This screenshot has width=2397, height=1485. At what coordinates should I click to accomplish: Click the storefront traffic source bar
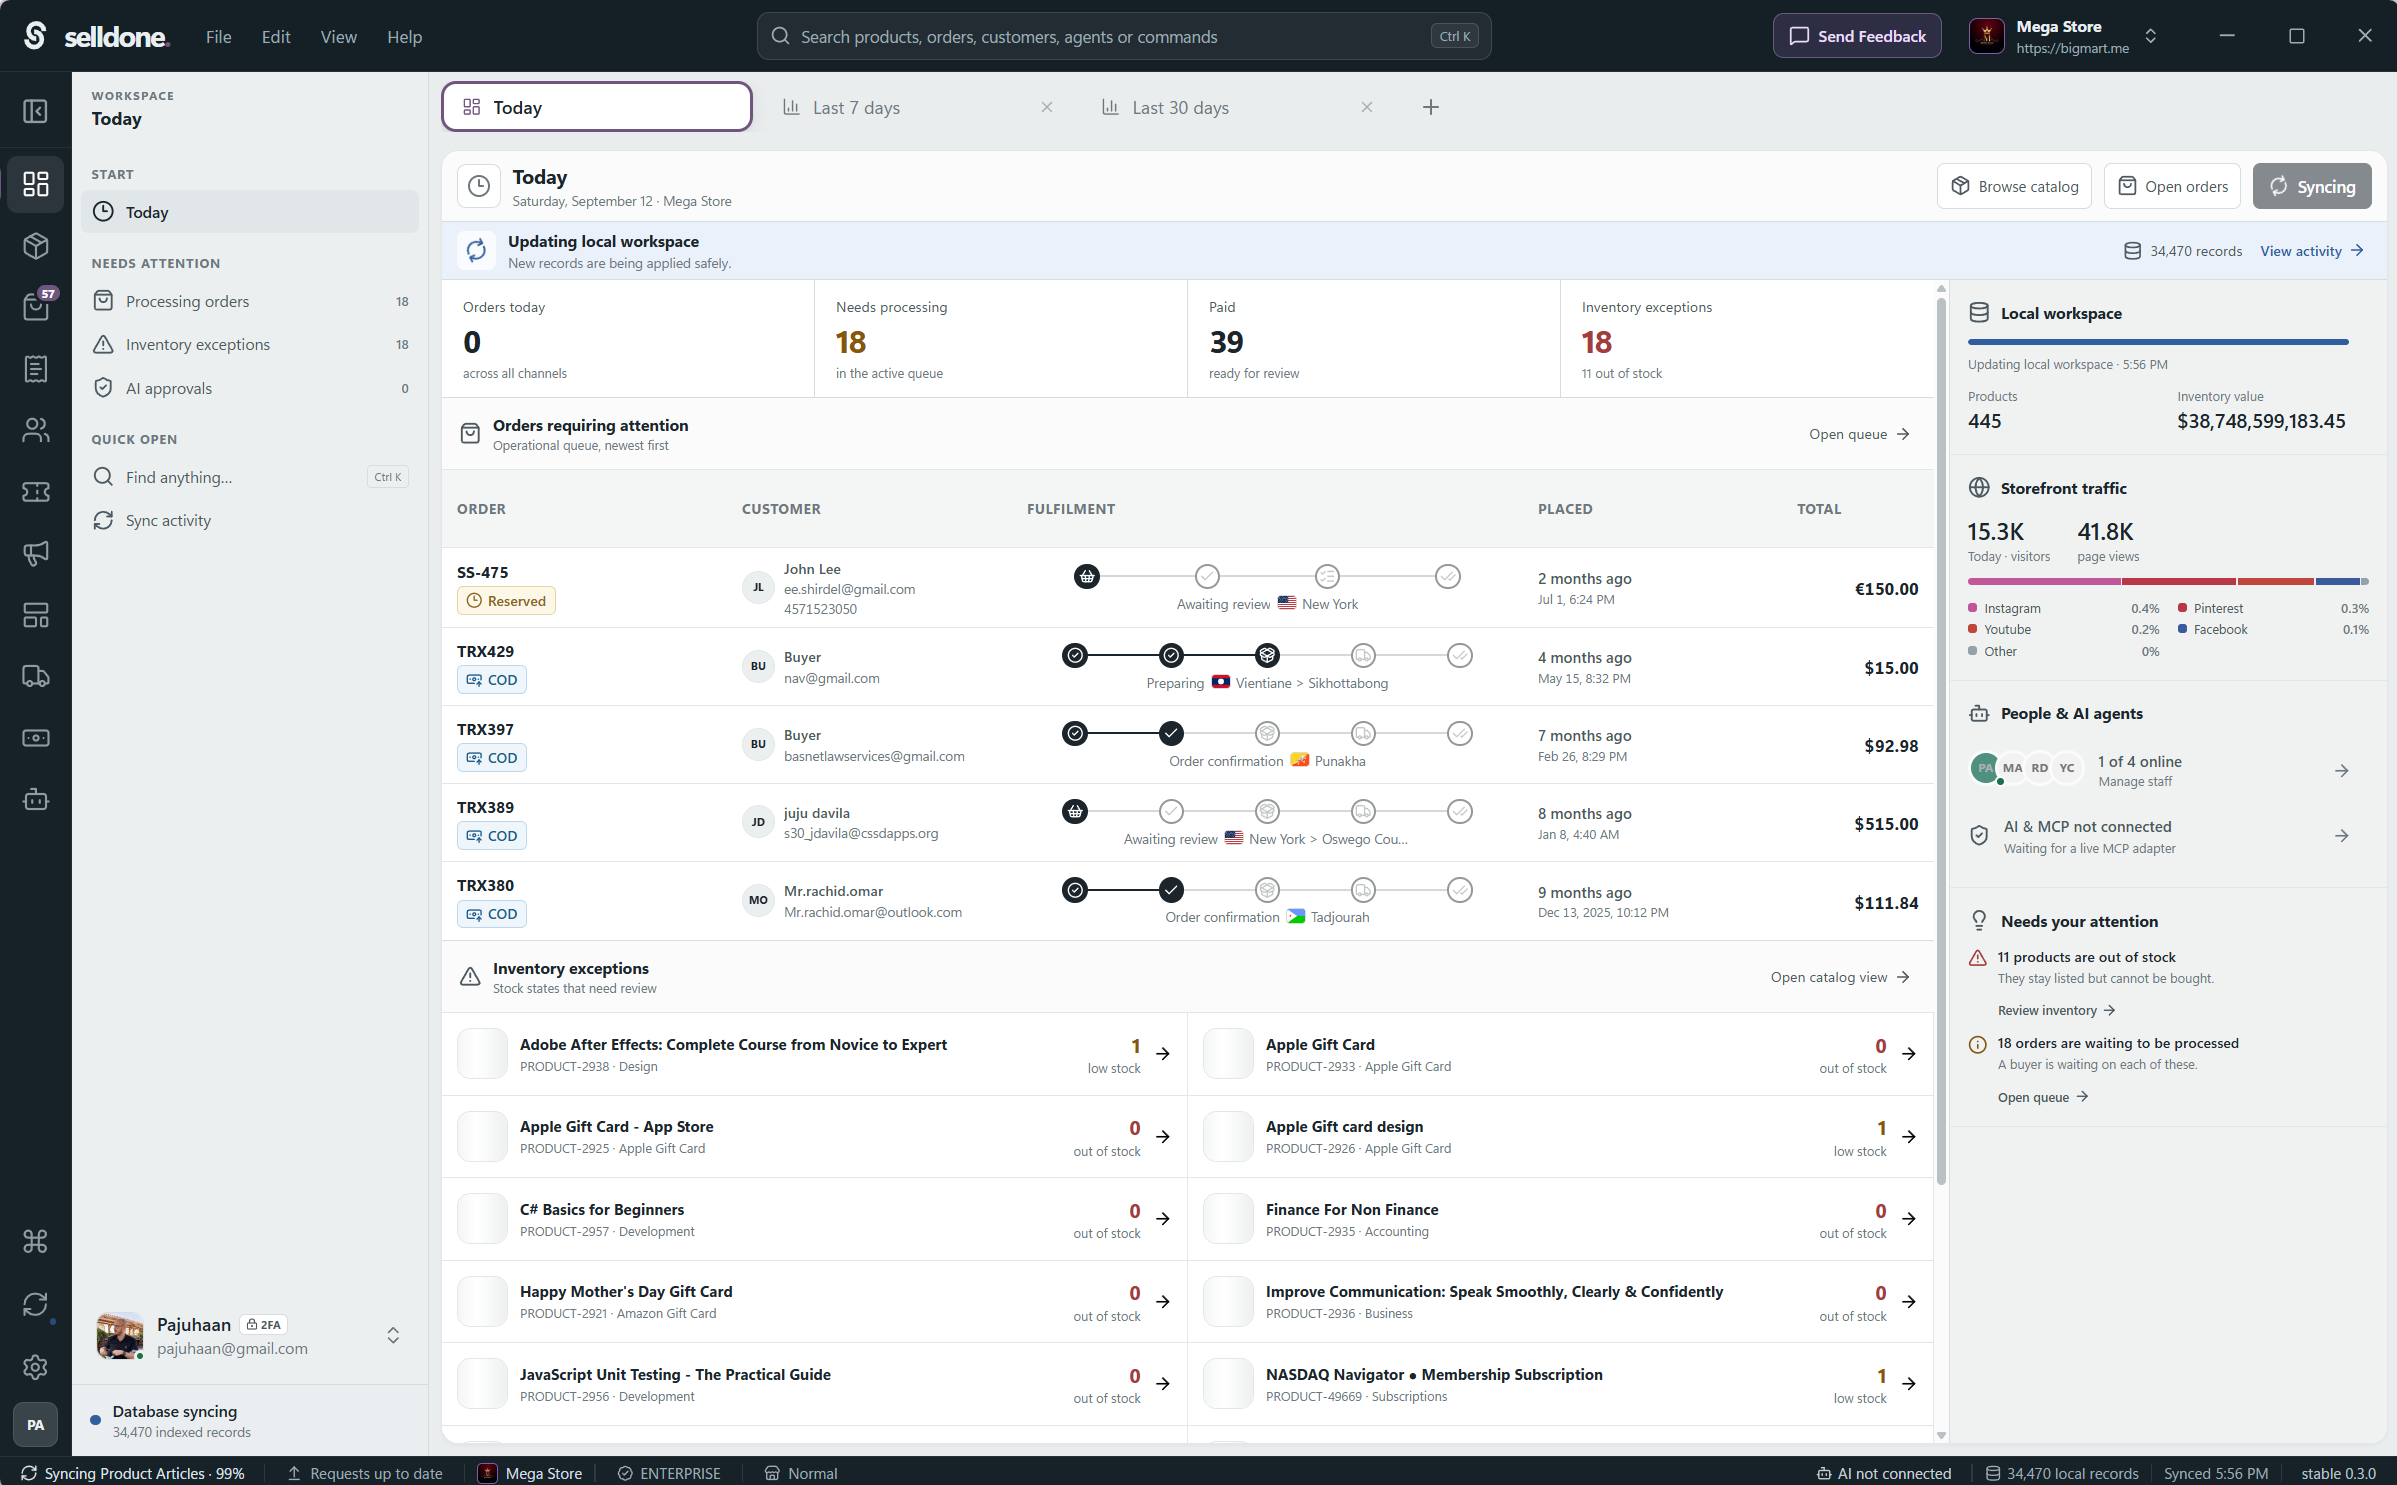(x=2167, y=582)
